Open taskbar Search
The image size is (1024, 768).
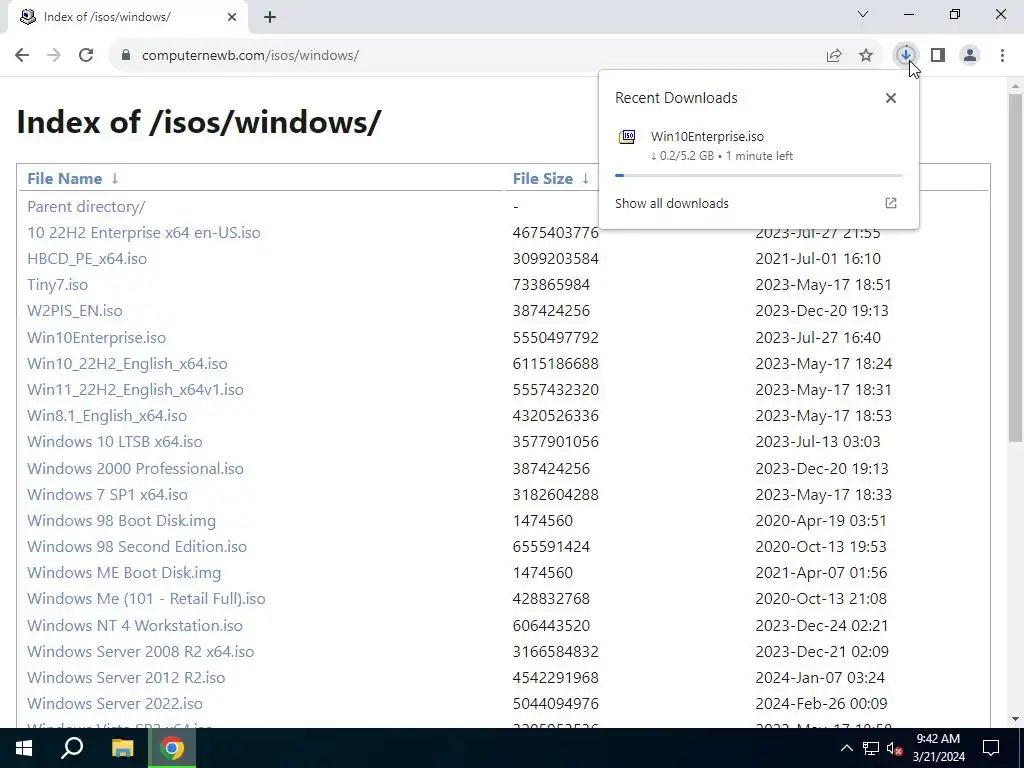coord(72,748)
